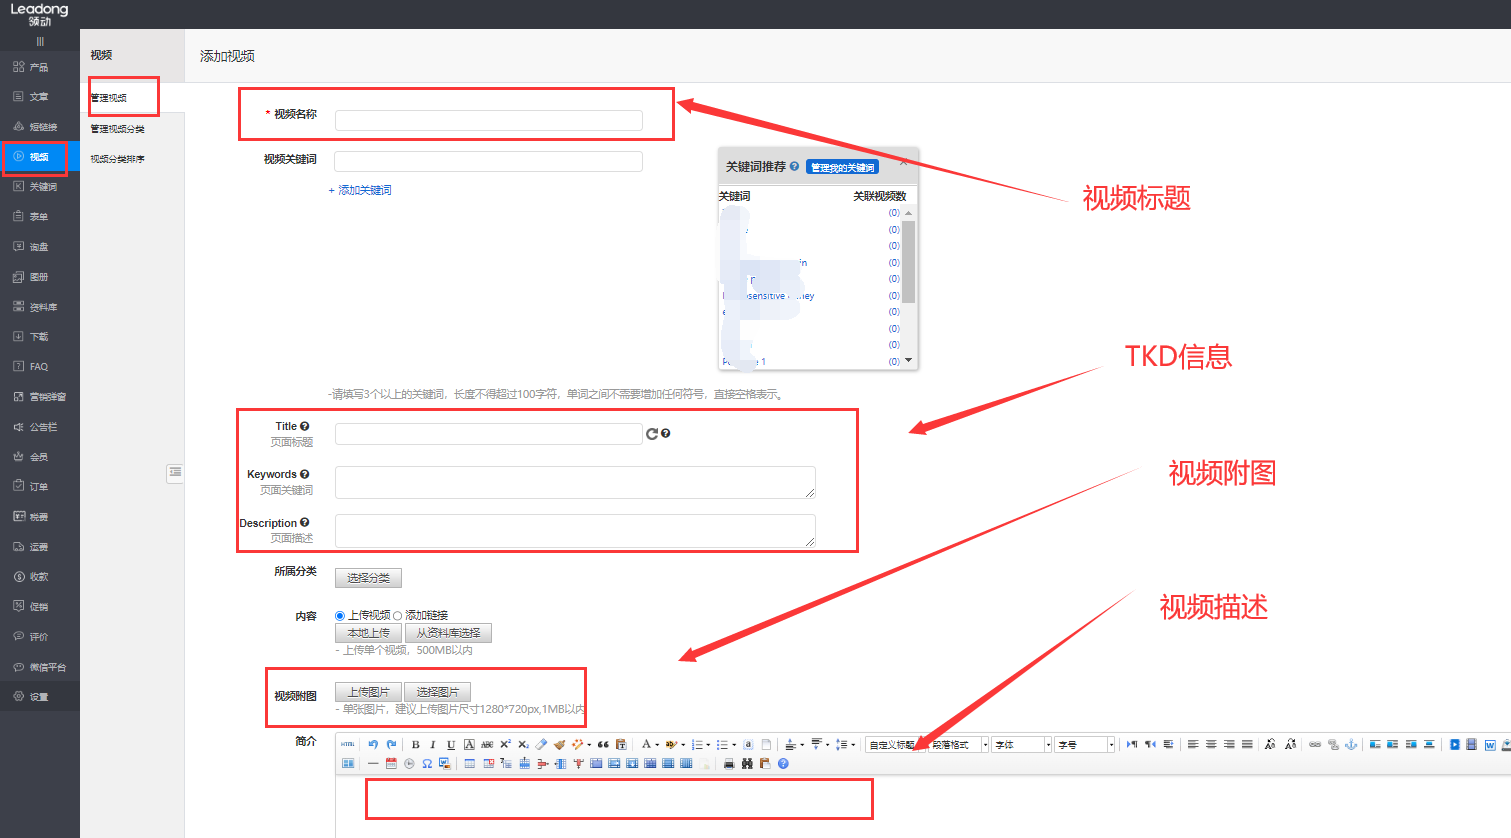Click the 选择分类 button
Viewport: 1511px width, 838px height.
tap(368, 578)
